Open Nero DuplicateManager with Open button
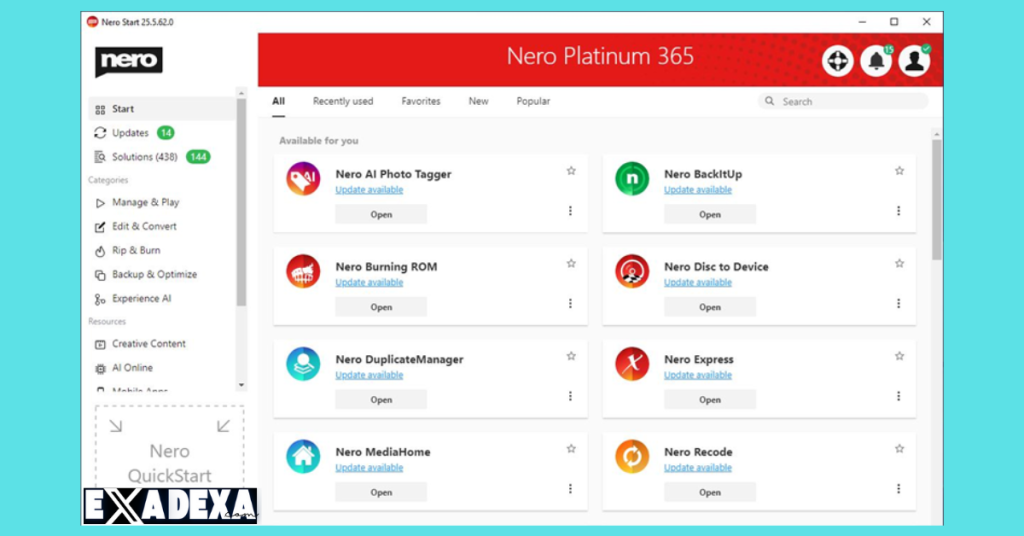Image resolution: width=1024 pixels, height=536 pixels. tap(381, 400)
